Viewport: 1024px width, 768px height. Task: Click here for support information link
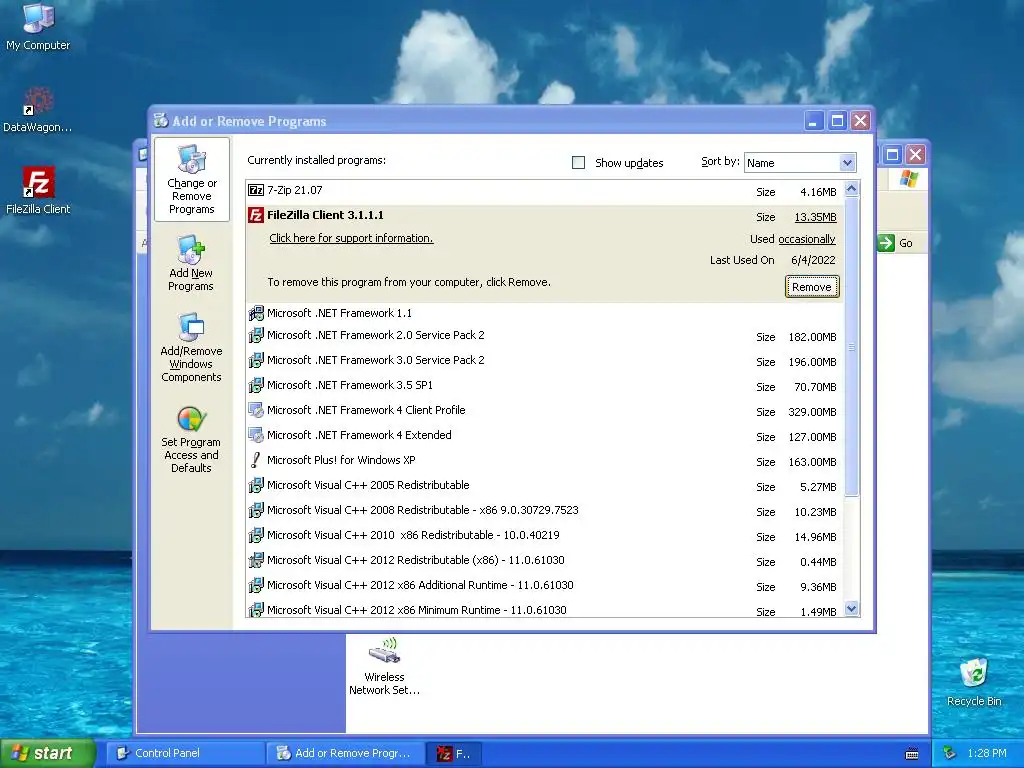click(351, 238)
